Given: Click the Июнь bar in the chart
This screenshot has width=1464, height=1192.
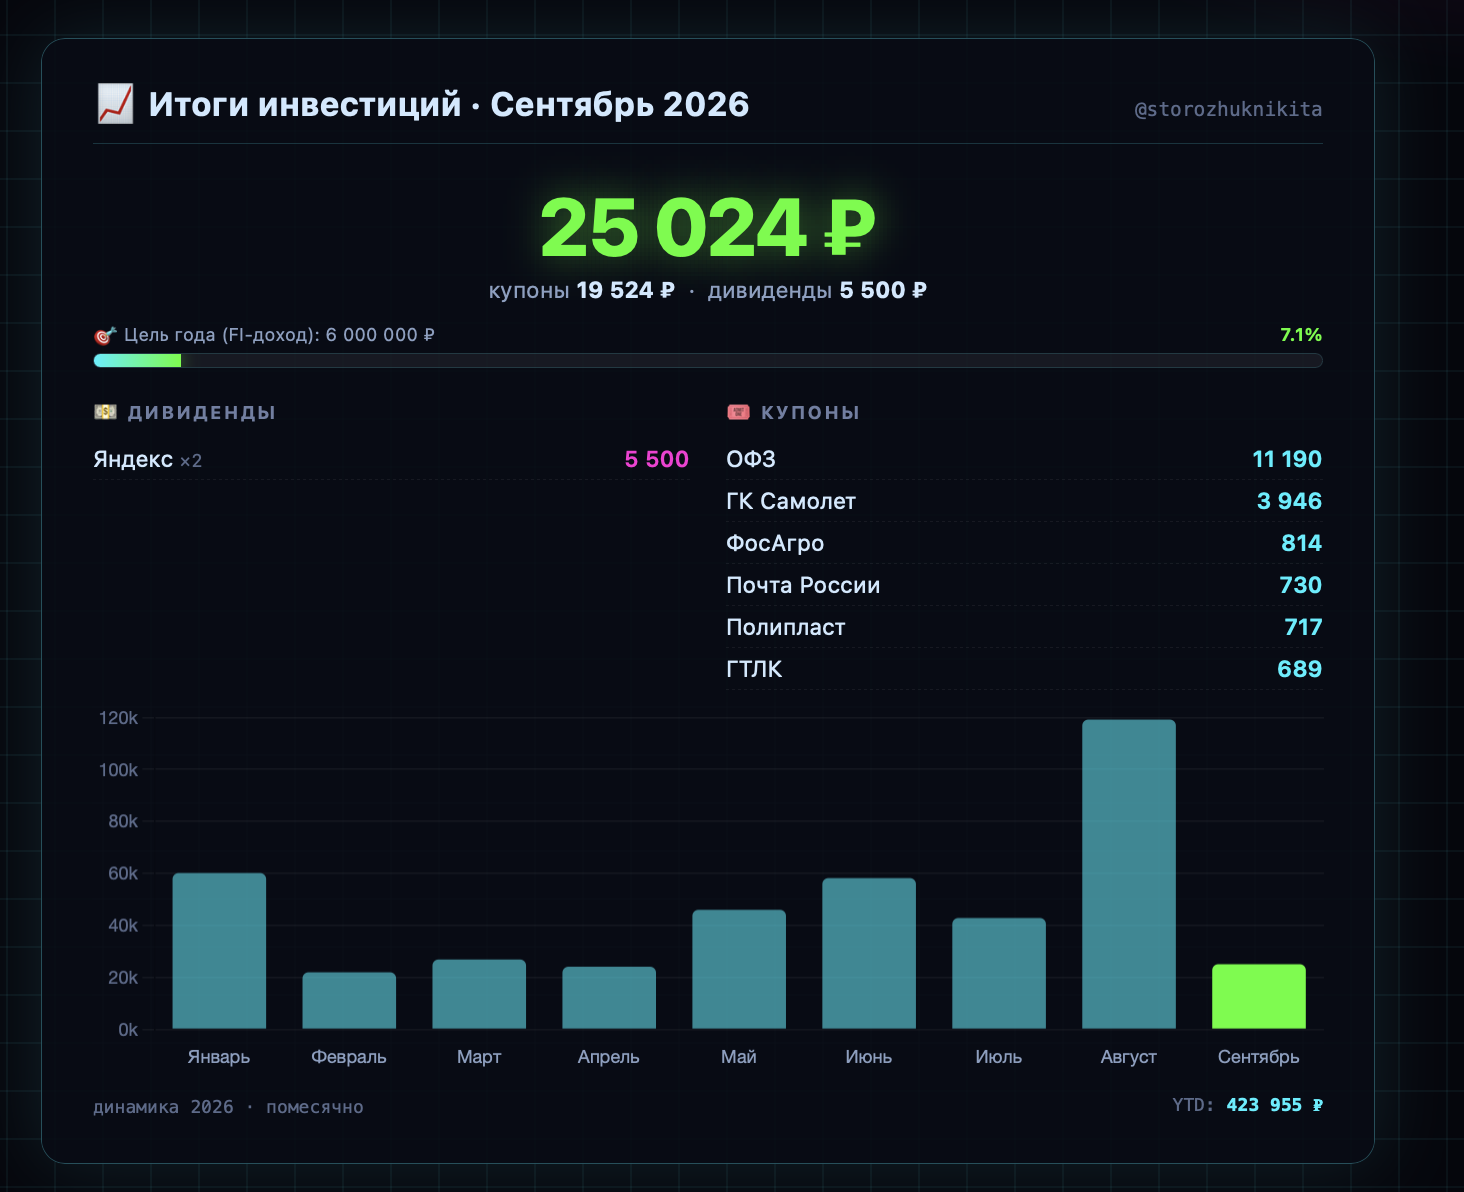Looking at the screenshot, I should (869, 953).
